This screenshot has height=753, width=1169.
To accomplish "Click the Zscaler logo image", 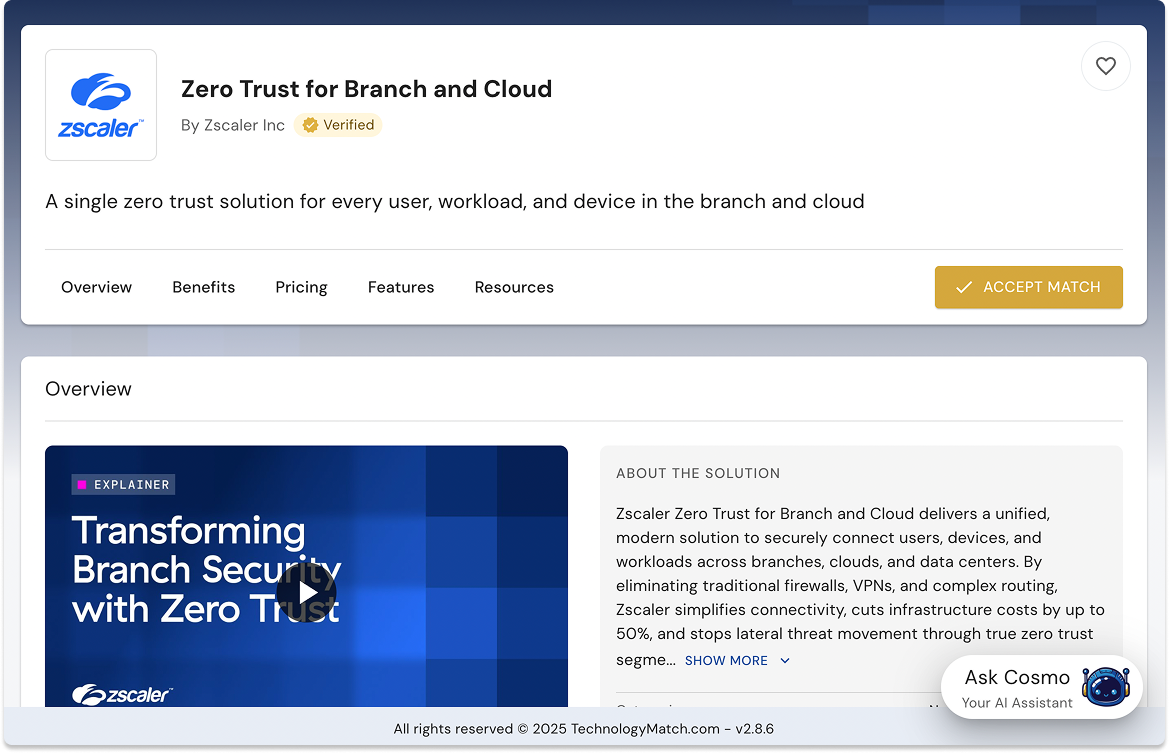I will 101,105.
